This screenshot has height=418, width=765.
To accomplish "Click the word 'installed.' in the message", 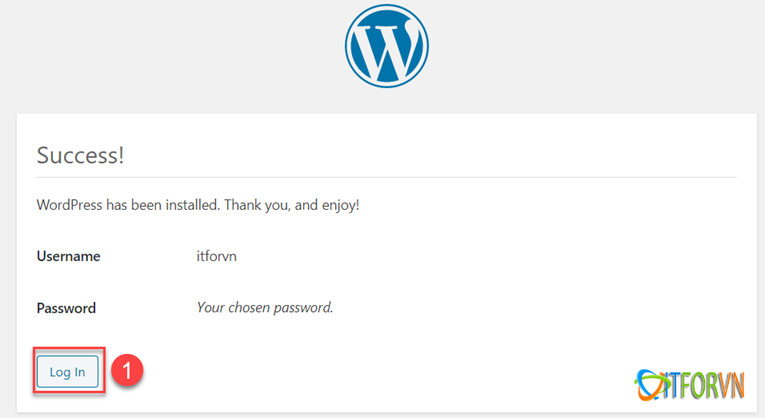I will tap(189, 205).
